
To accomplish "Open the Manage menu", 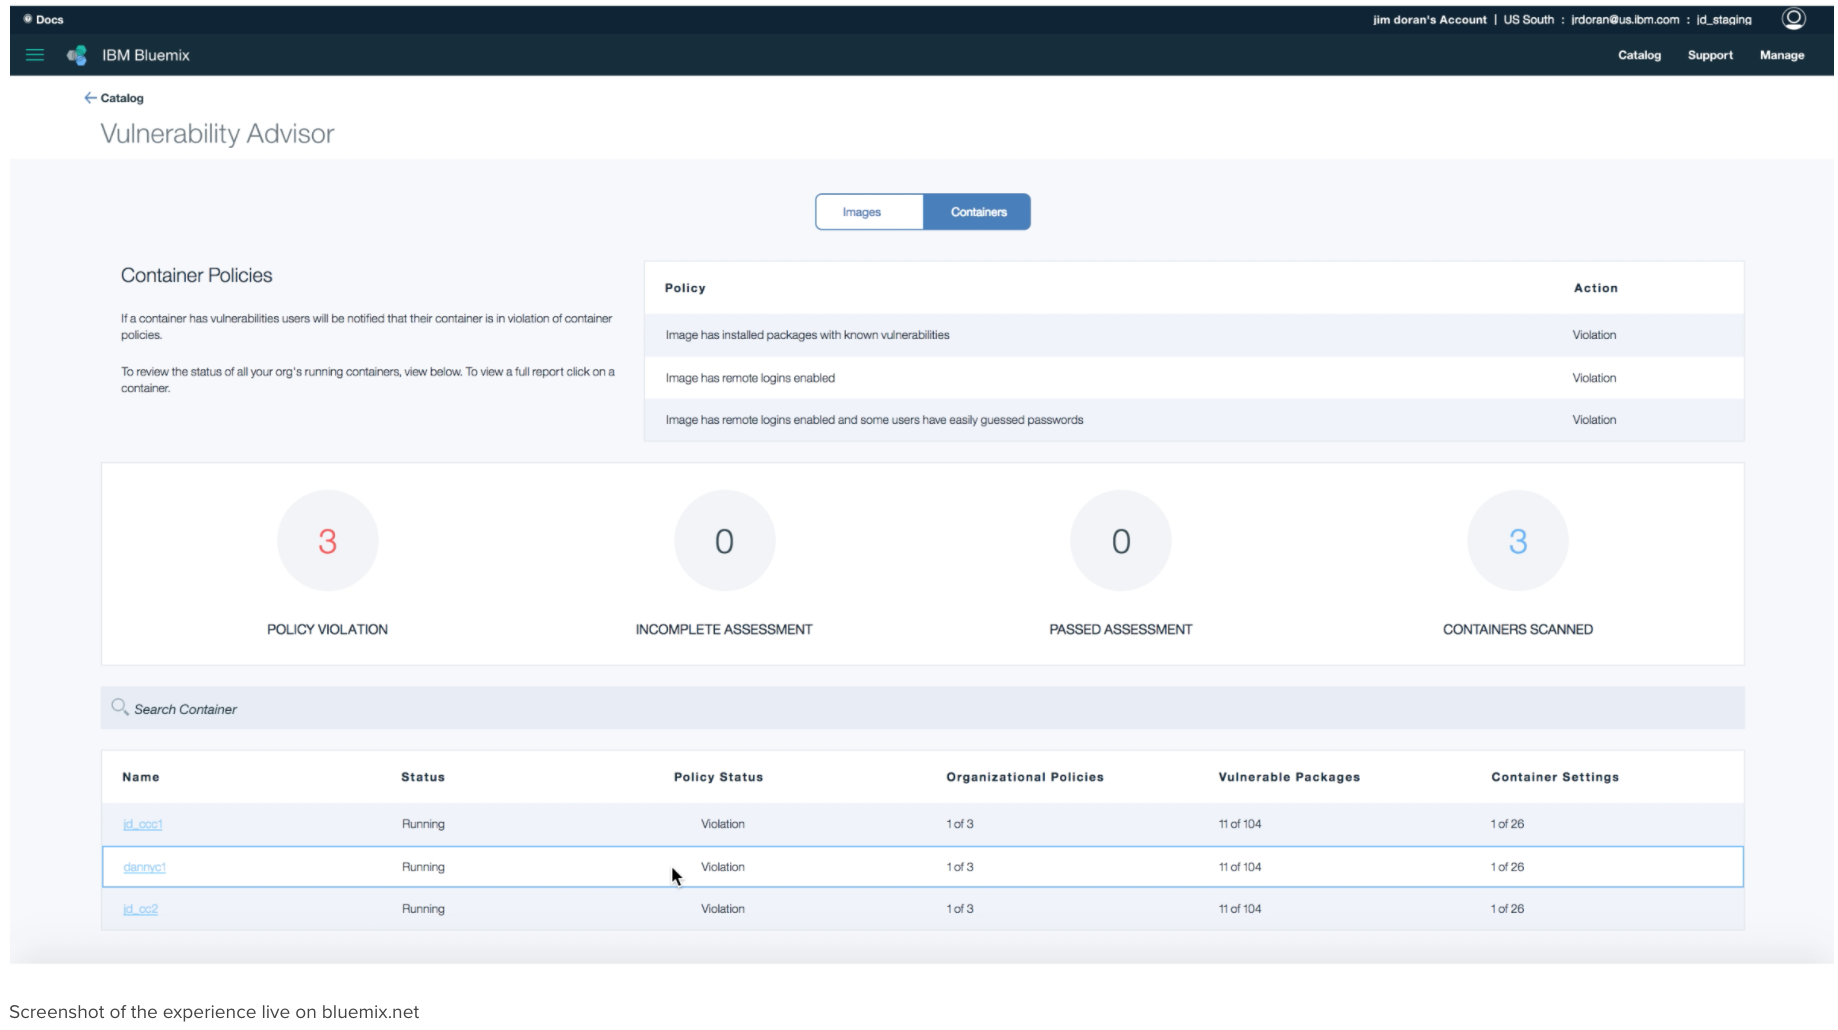I will click(x=1782, y=55).
